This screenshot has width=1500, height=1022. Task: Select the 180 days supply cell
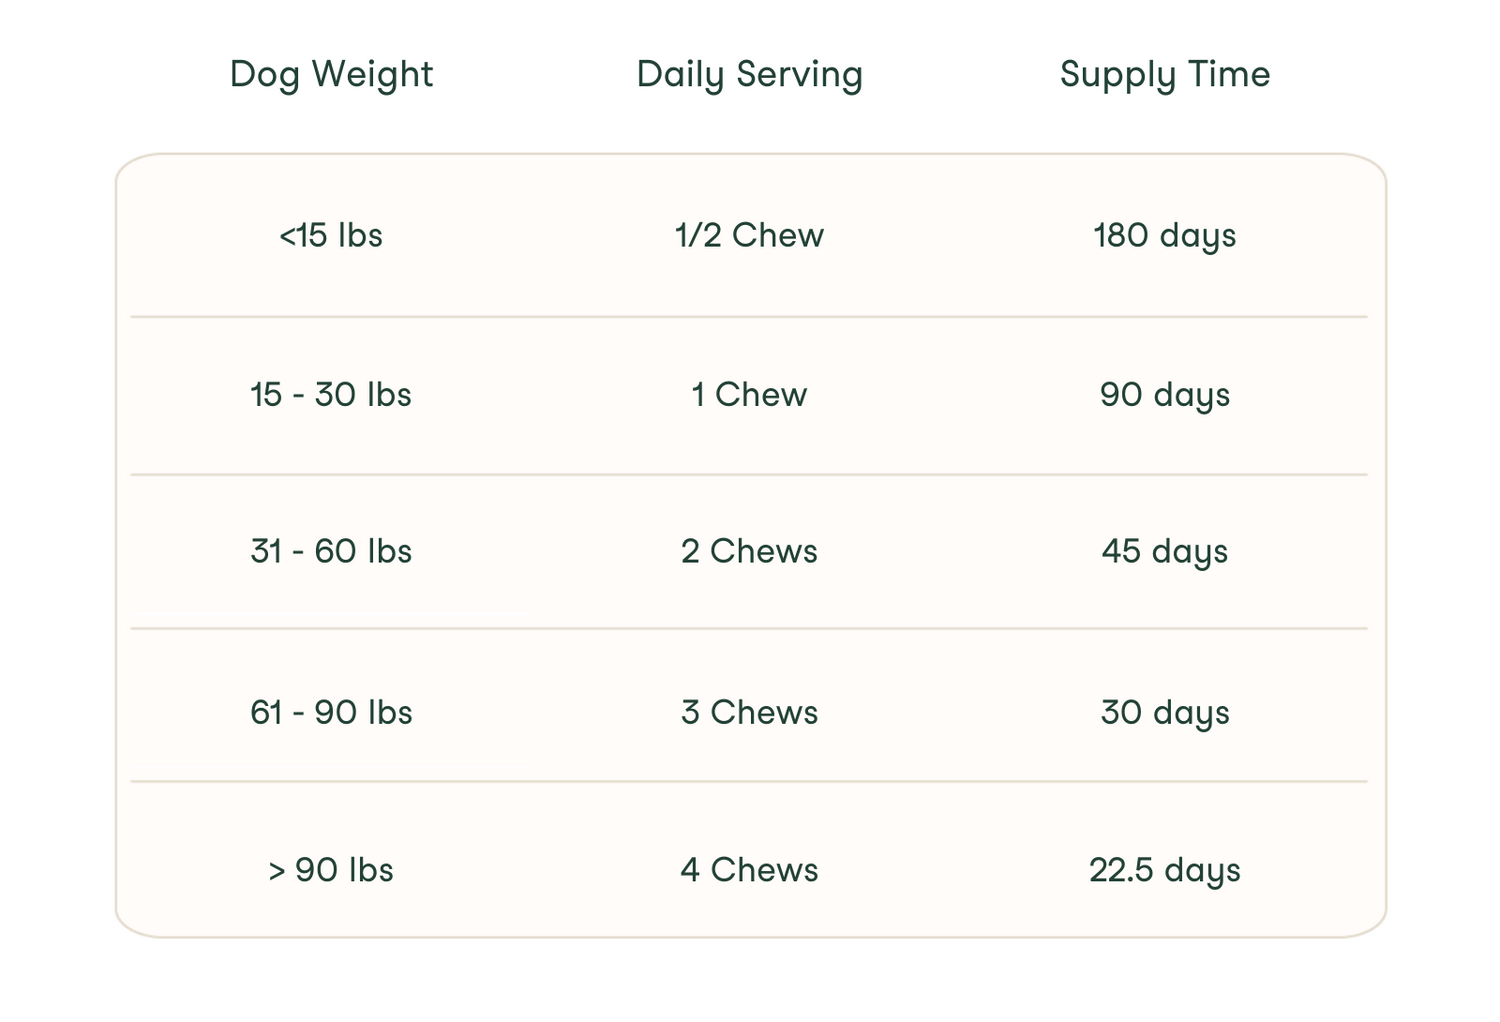tap(1165, 236)
